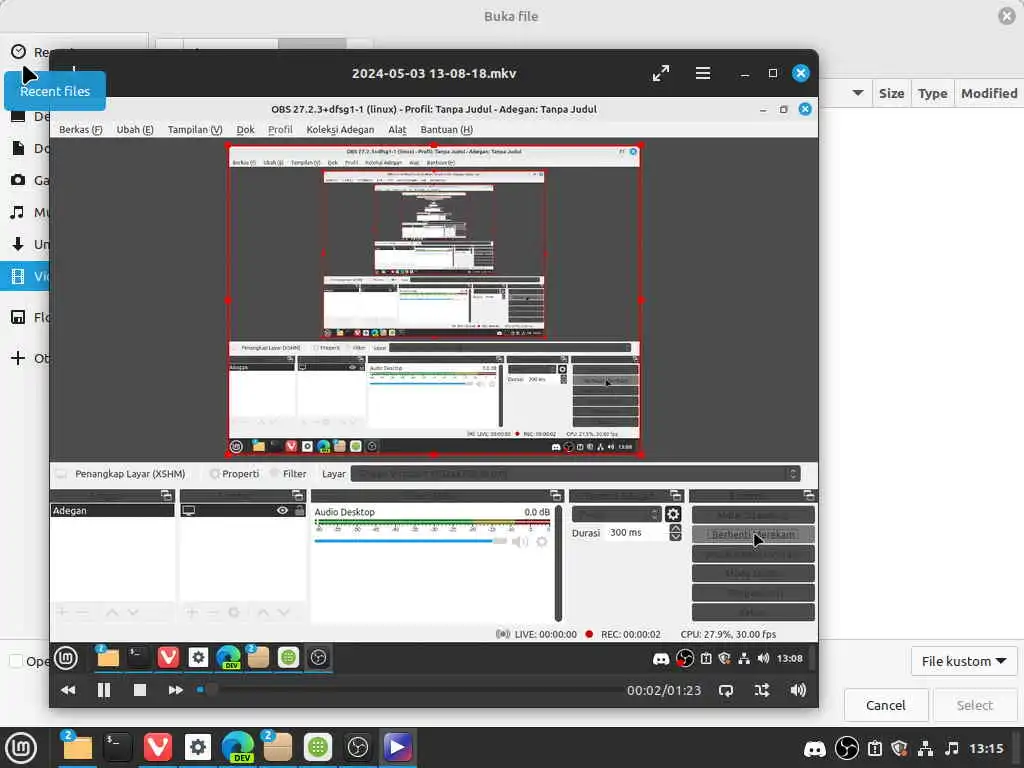Open the Files folder in the taskbar

click(x=77, y=748)
